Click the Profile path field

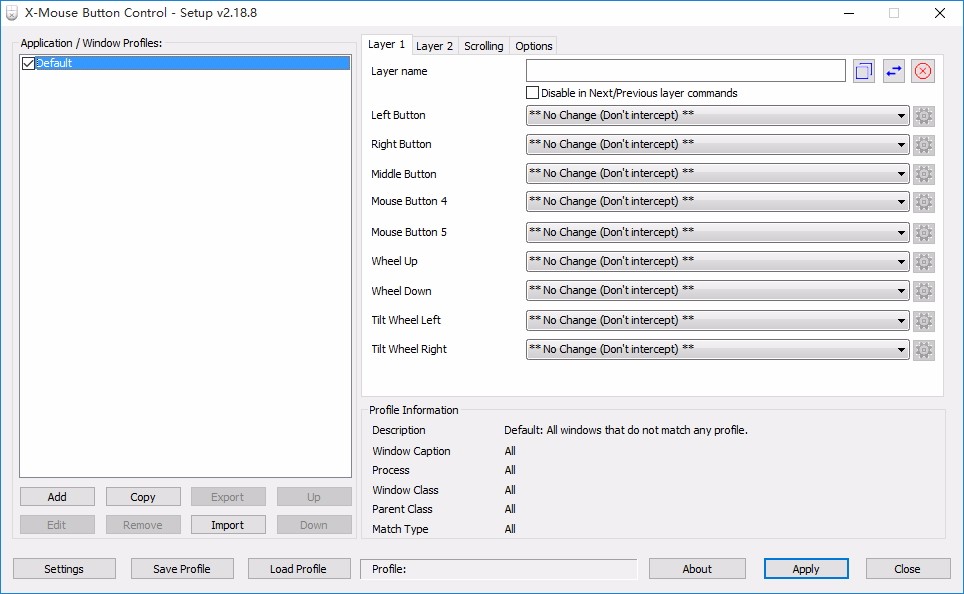[x=499, y=569]
